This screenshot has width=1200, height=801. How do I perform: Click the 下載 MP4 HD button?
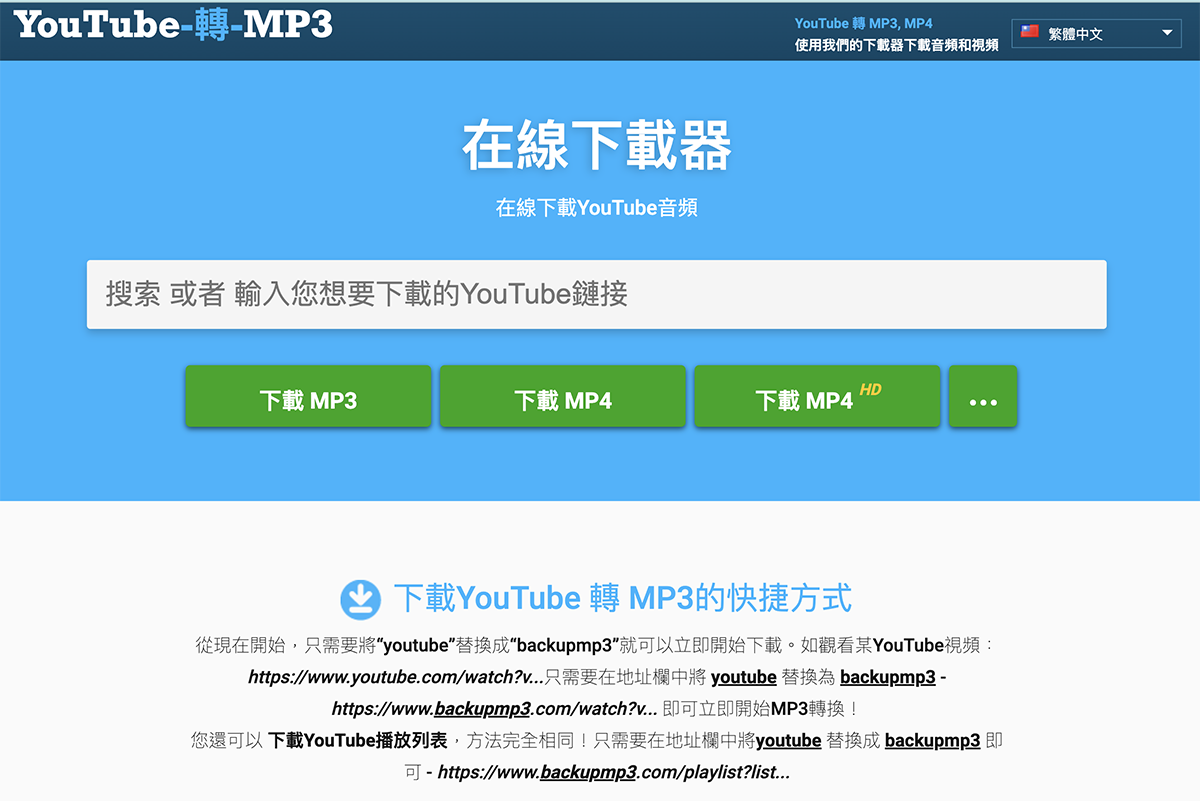coord(817,396)
